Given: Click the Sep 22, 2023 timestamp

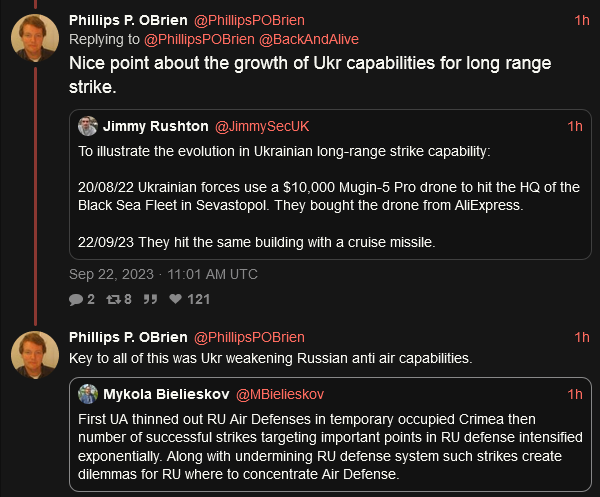Looking at the screenshot, I should [x=163, y=274].
